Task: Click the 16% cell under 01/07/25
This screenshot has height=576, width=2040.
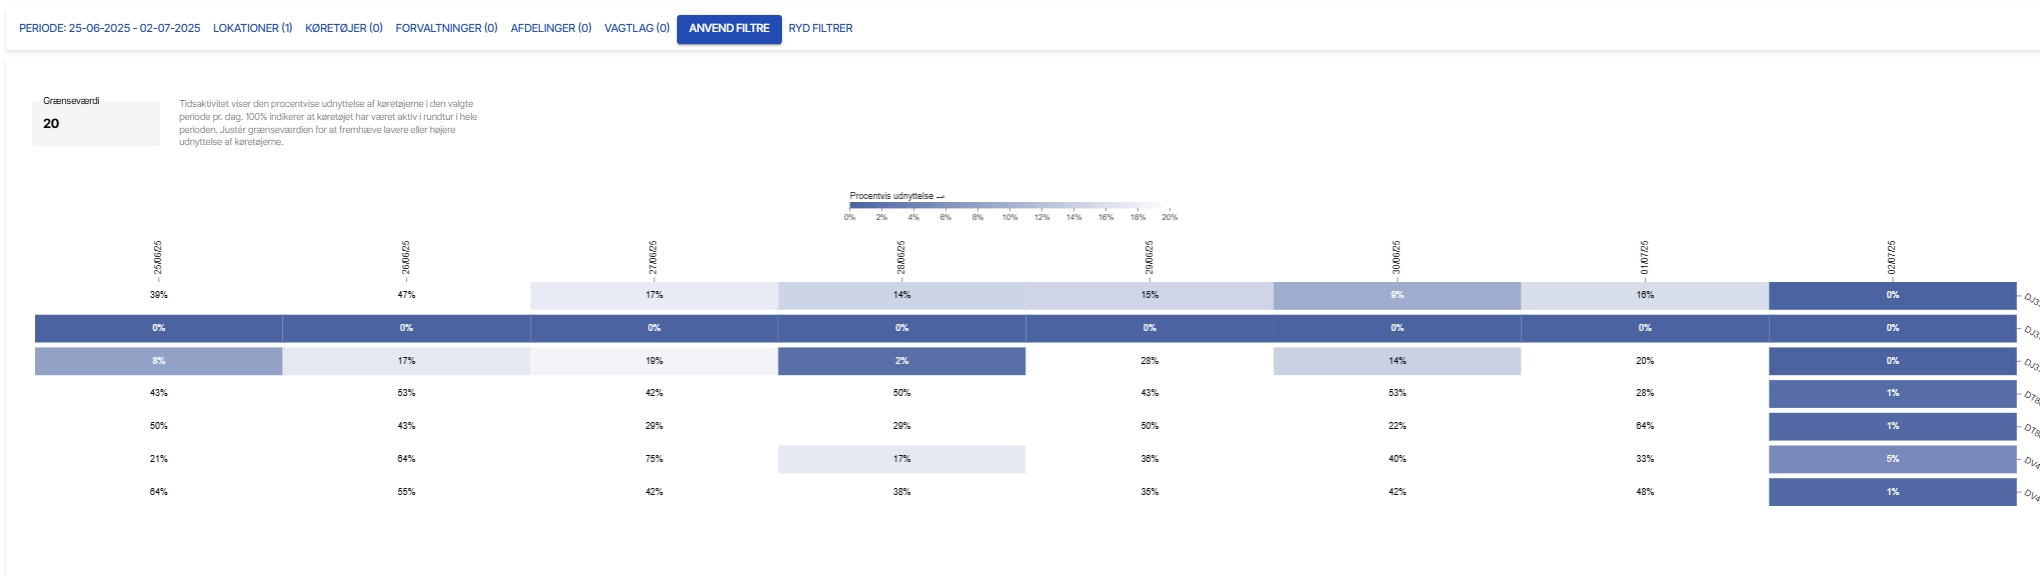Action: [1645, 295]
